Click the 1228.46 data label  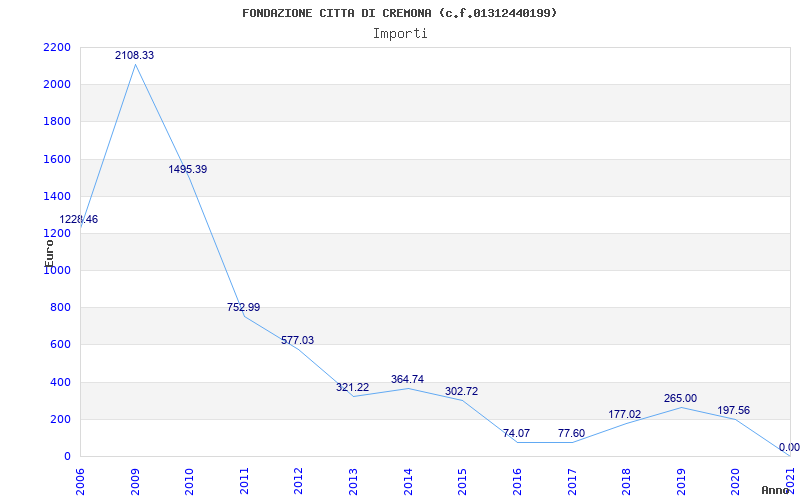[x=79, y=220]
